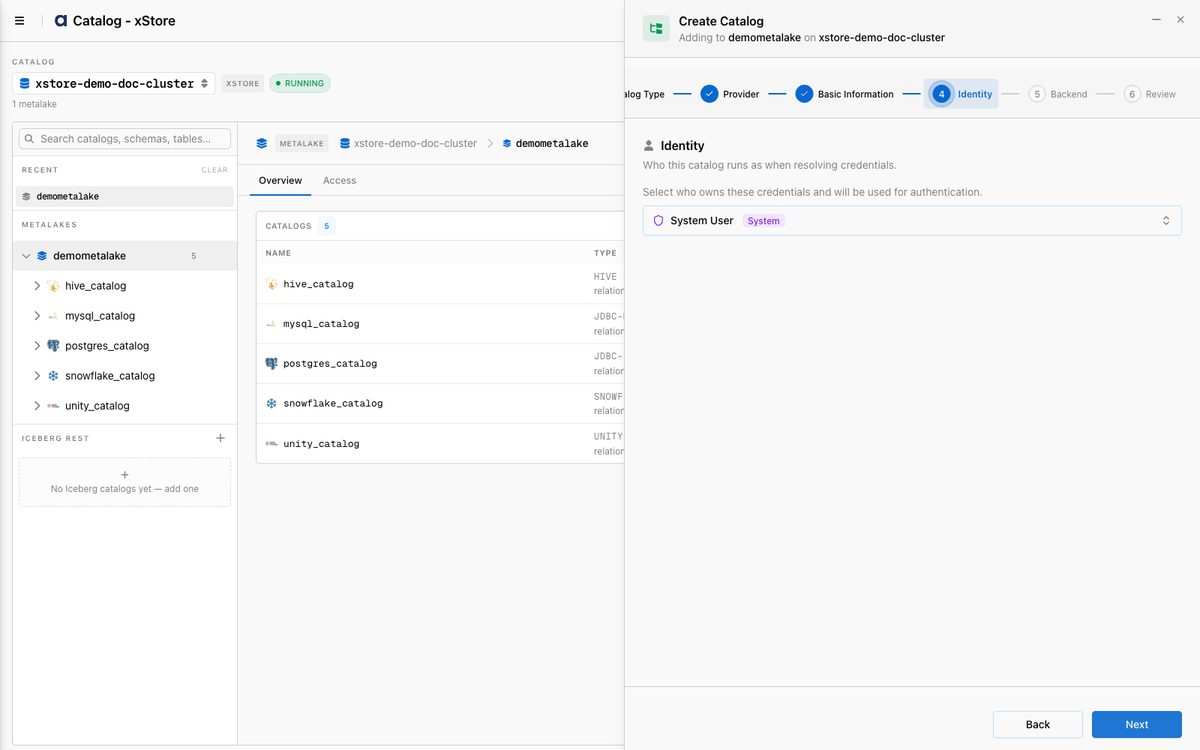Click the Create Catalog green icon

coord(656,28)
